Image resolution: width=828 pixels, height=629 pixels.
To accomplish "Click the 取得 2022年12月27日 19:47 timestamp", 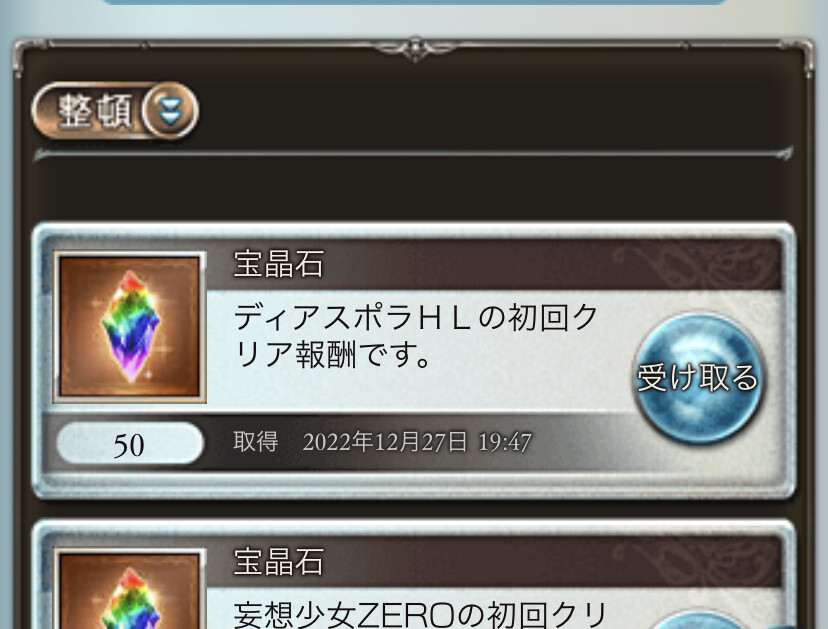I will pyautogui.click(x=382, y=442).
